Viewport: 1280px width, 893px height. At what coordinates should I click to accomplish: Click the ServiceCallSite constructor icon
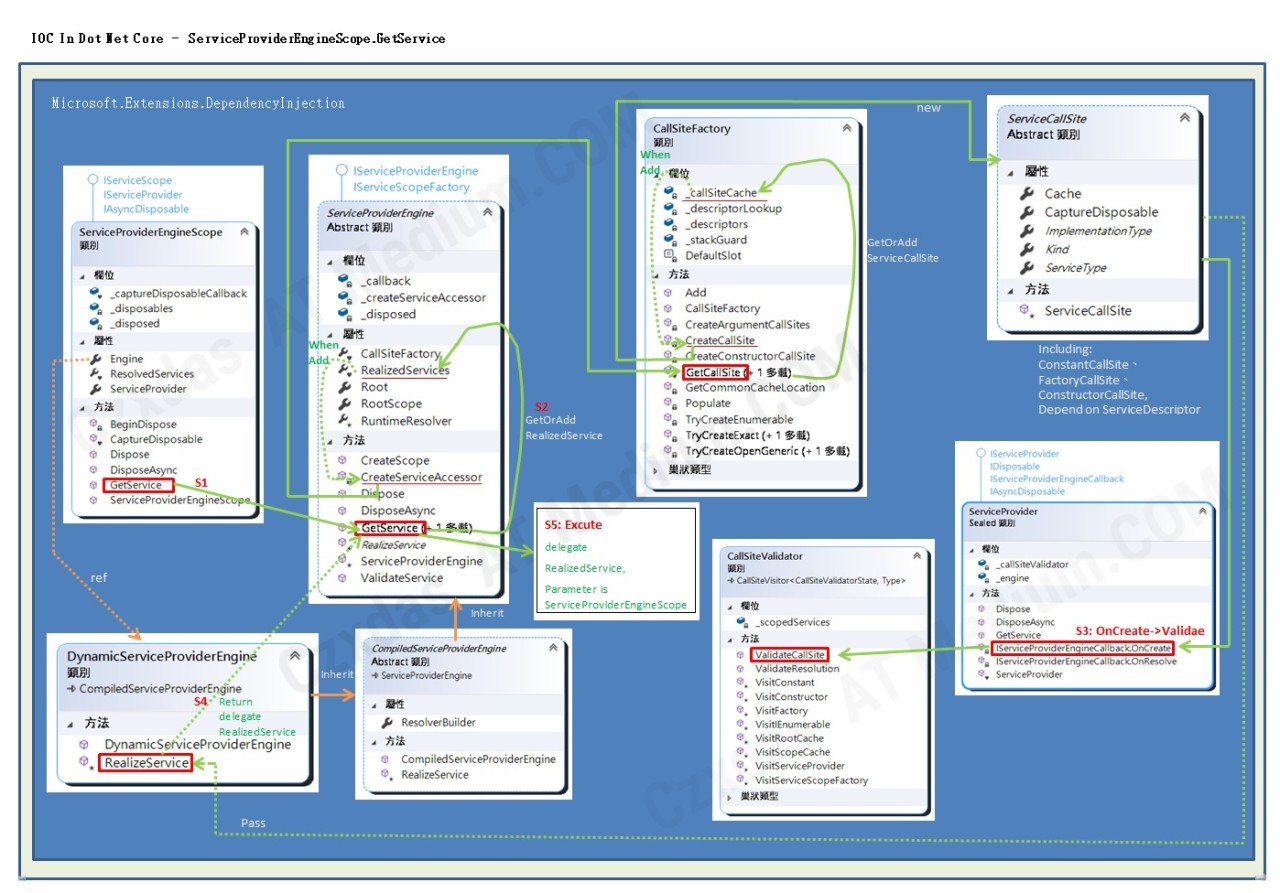pos(1026,311)
